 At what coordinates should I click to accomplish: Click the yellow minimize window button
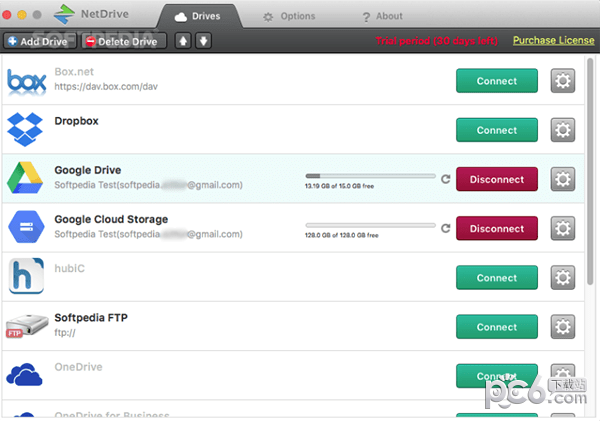(22, 15)
